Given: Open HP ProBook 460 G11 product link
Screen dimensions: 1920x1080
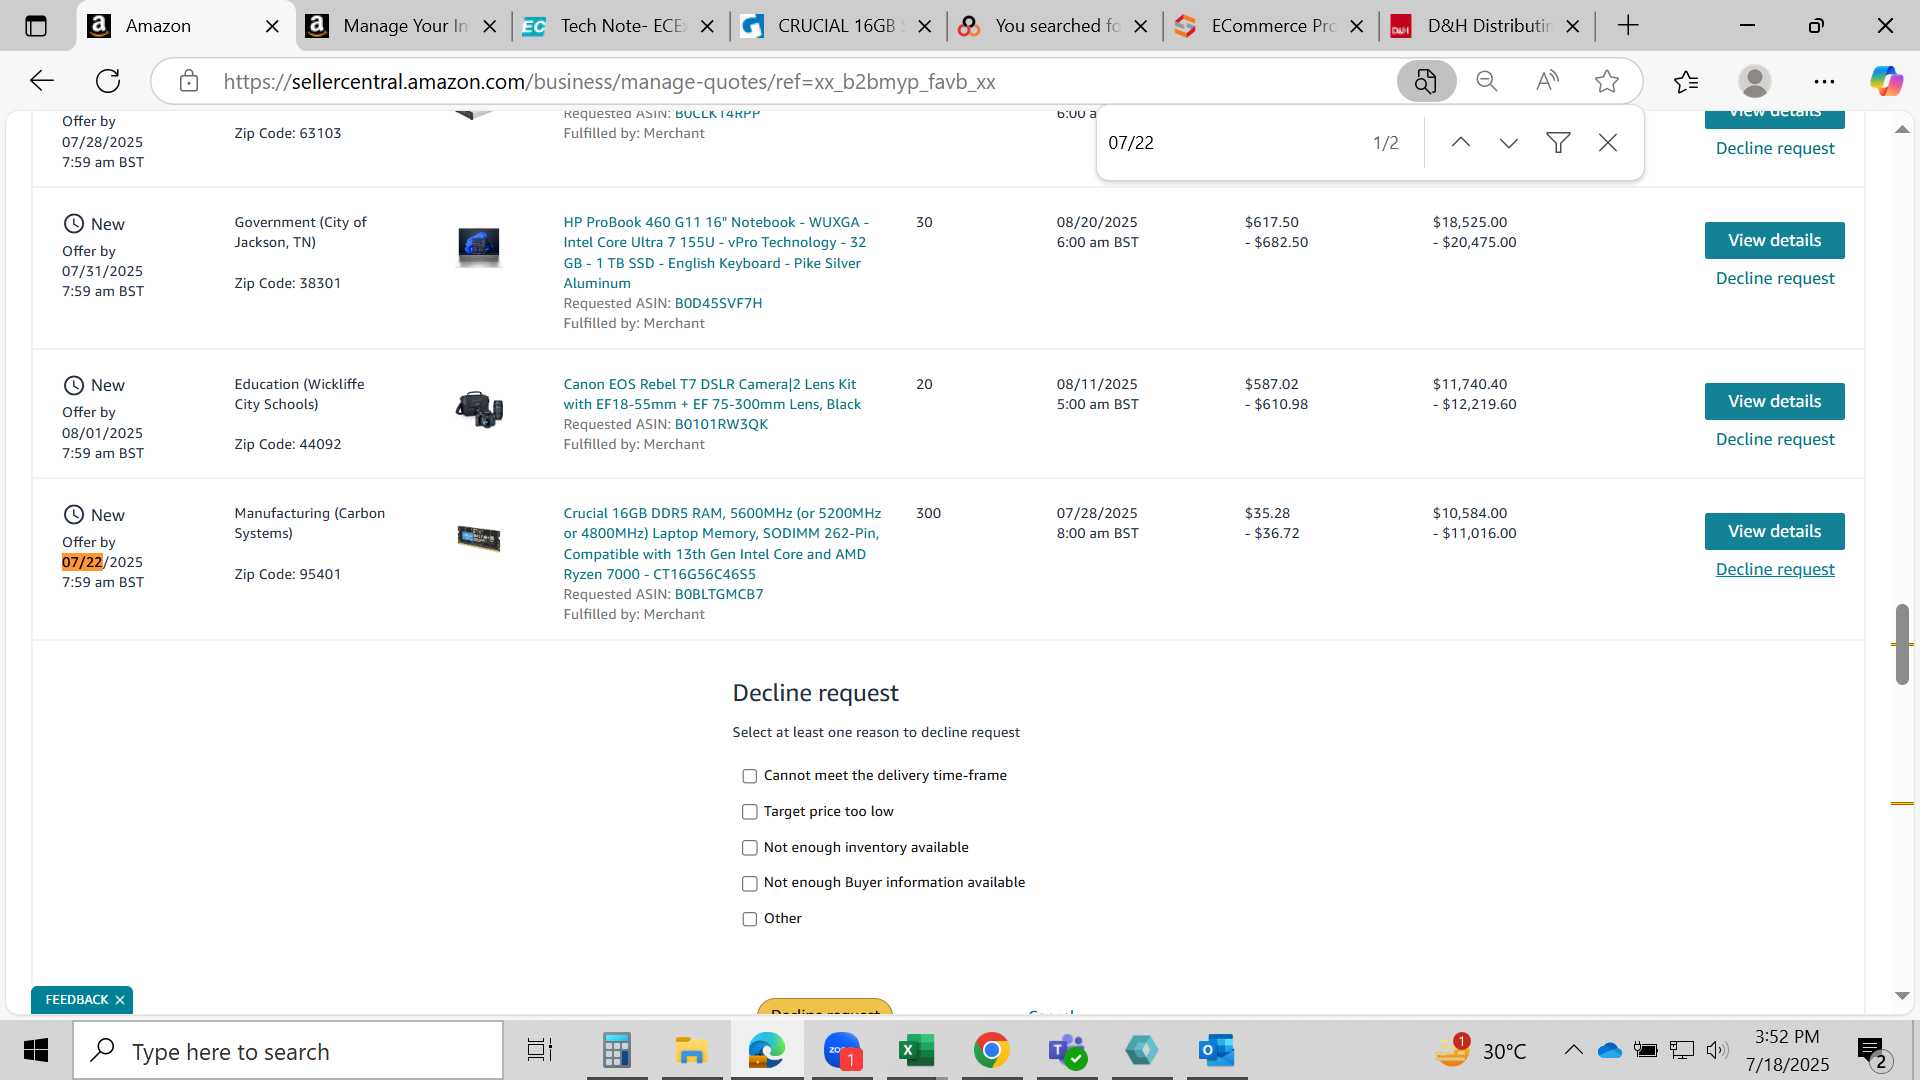Looking at the screenshot, I should pyautogui.click(x=716, y=252).
